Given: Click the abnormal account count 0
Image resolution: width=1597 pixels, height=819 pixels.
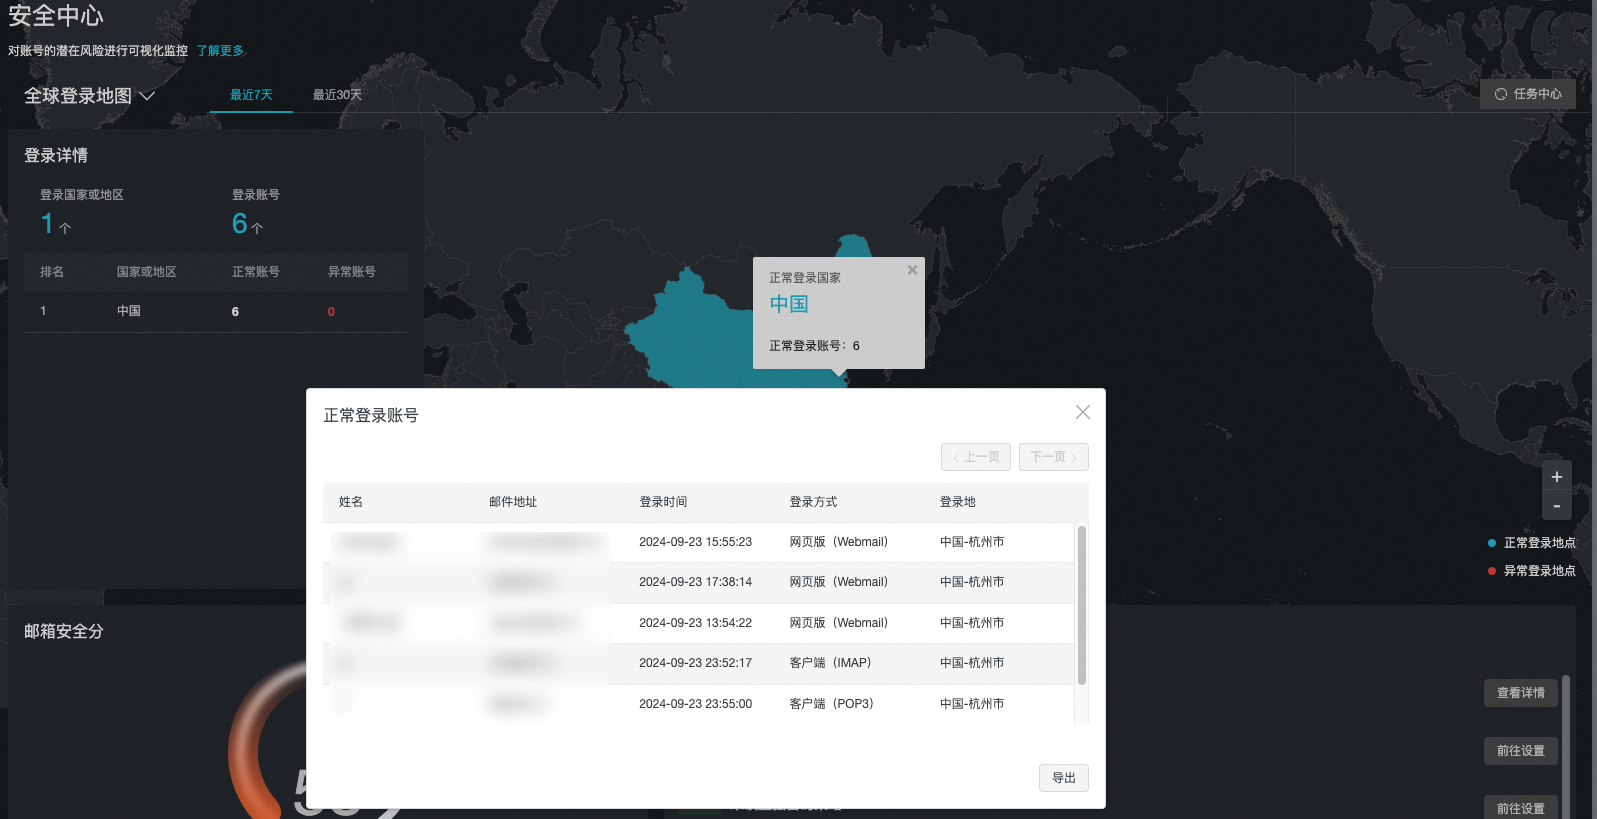Looking at the screenshot, I should pyautogui.click(x=331, y=312).
